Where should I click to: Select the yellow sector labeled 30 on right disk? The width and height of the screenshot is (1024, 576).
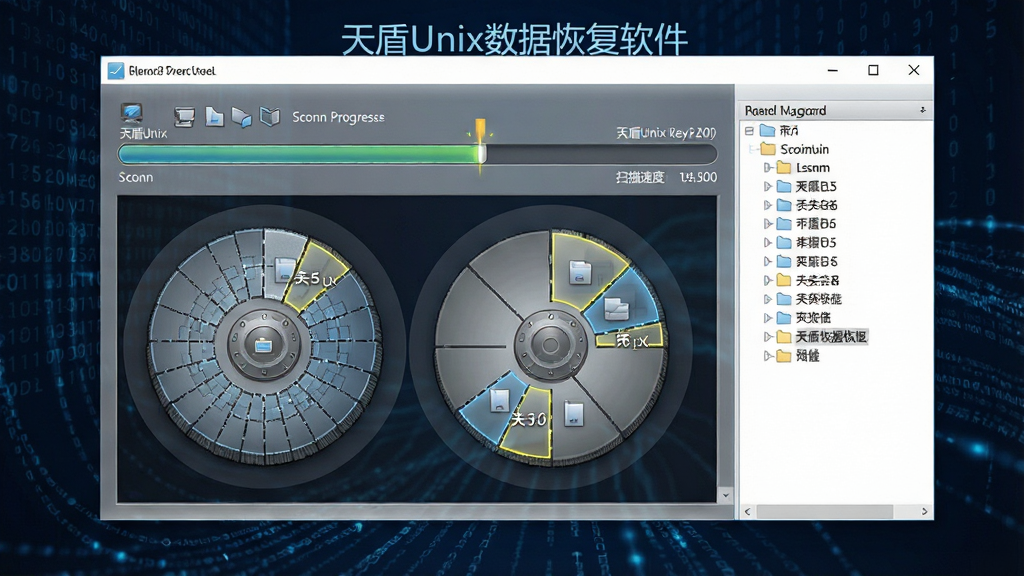[527, 423]
